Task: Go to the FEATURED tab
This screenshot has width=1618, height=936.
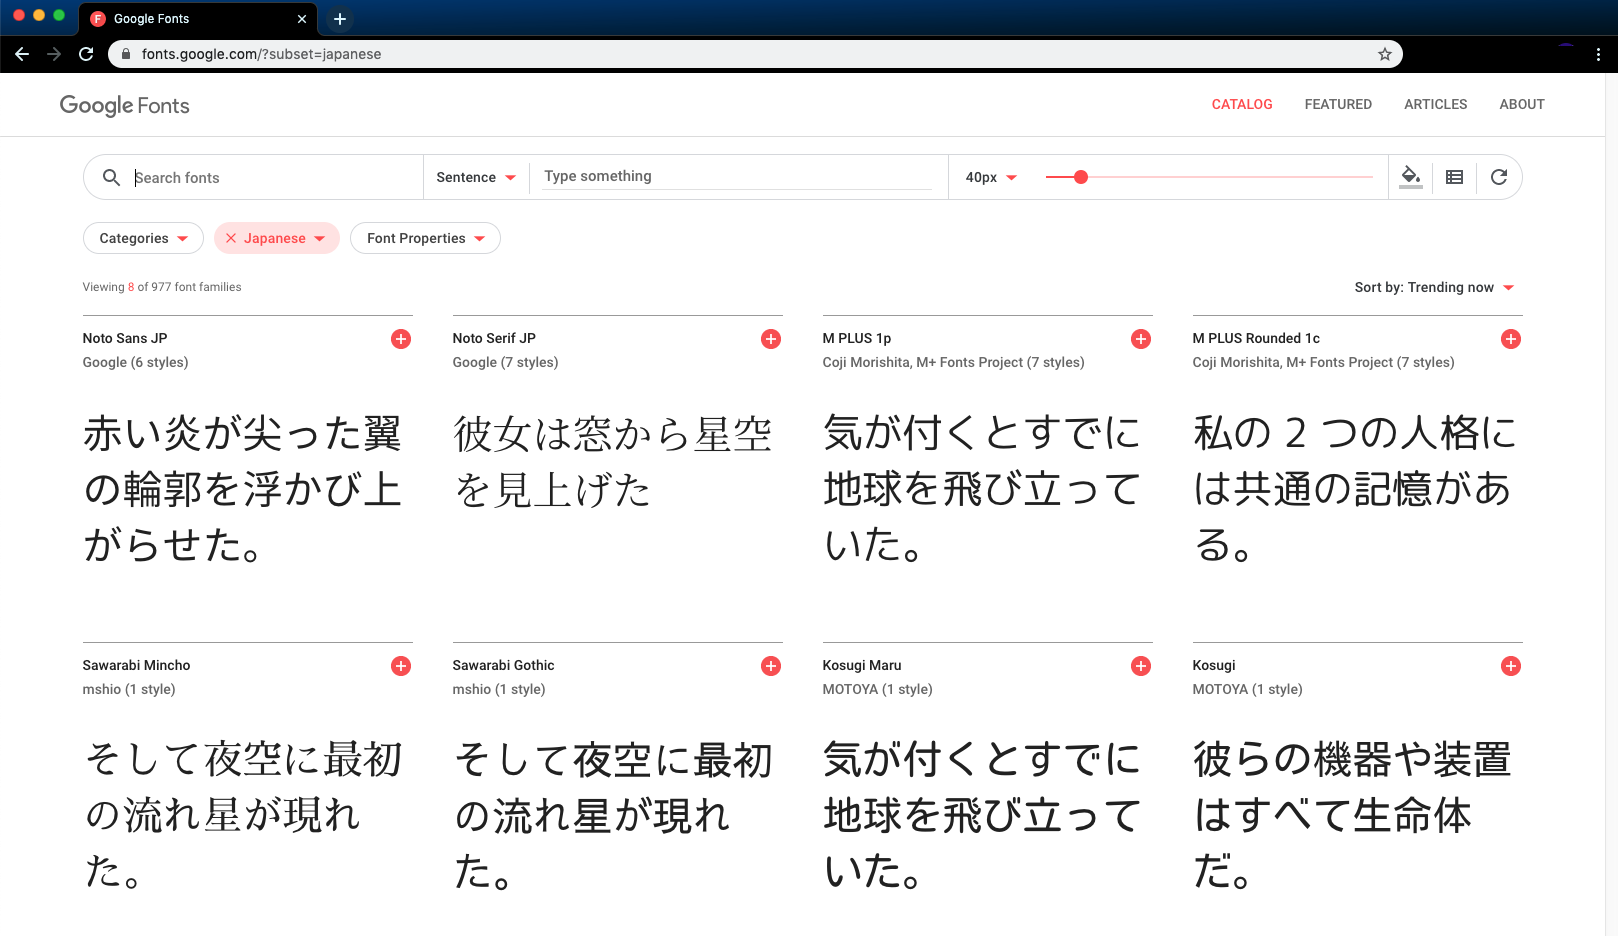Action: [x=1338, y=104]
